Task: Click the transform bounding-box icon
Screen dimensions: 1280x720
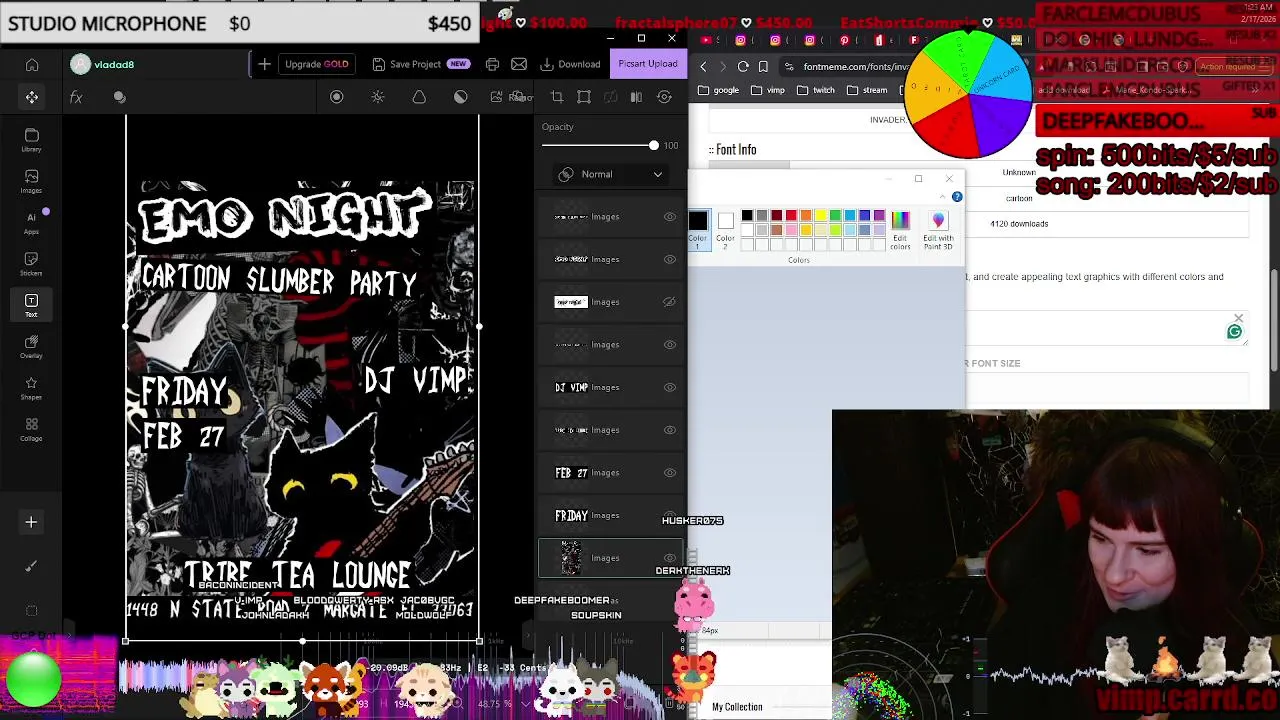Action: coord(584,97)
